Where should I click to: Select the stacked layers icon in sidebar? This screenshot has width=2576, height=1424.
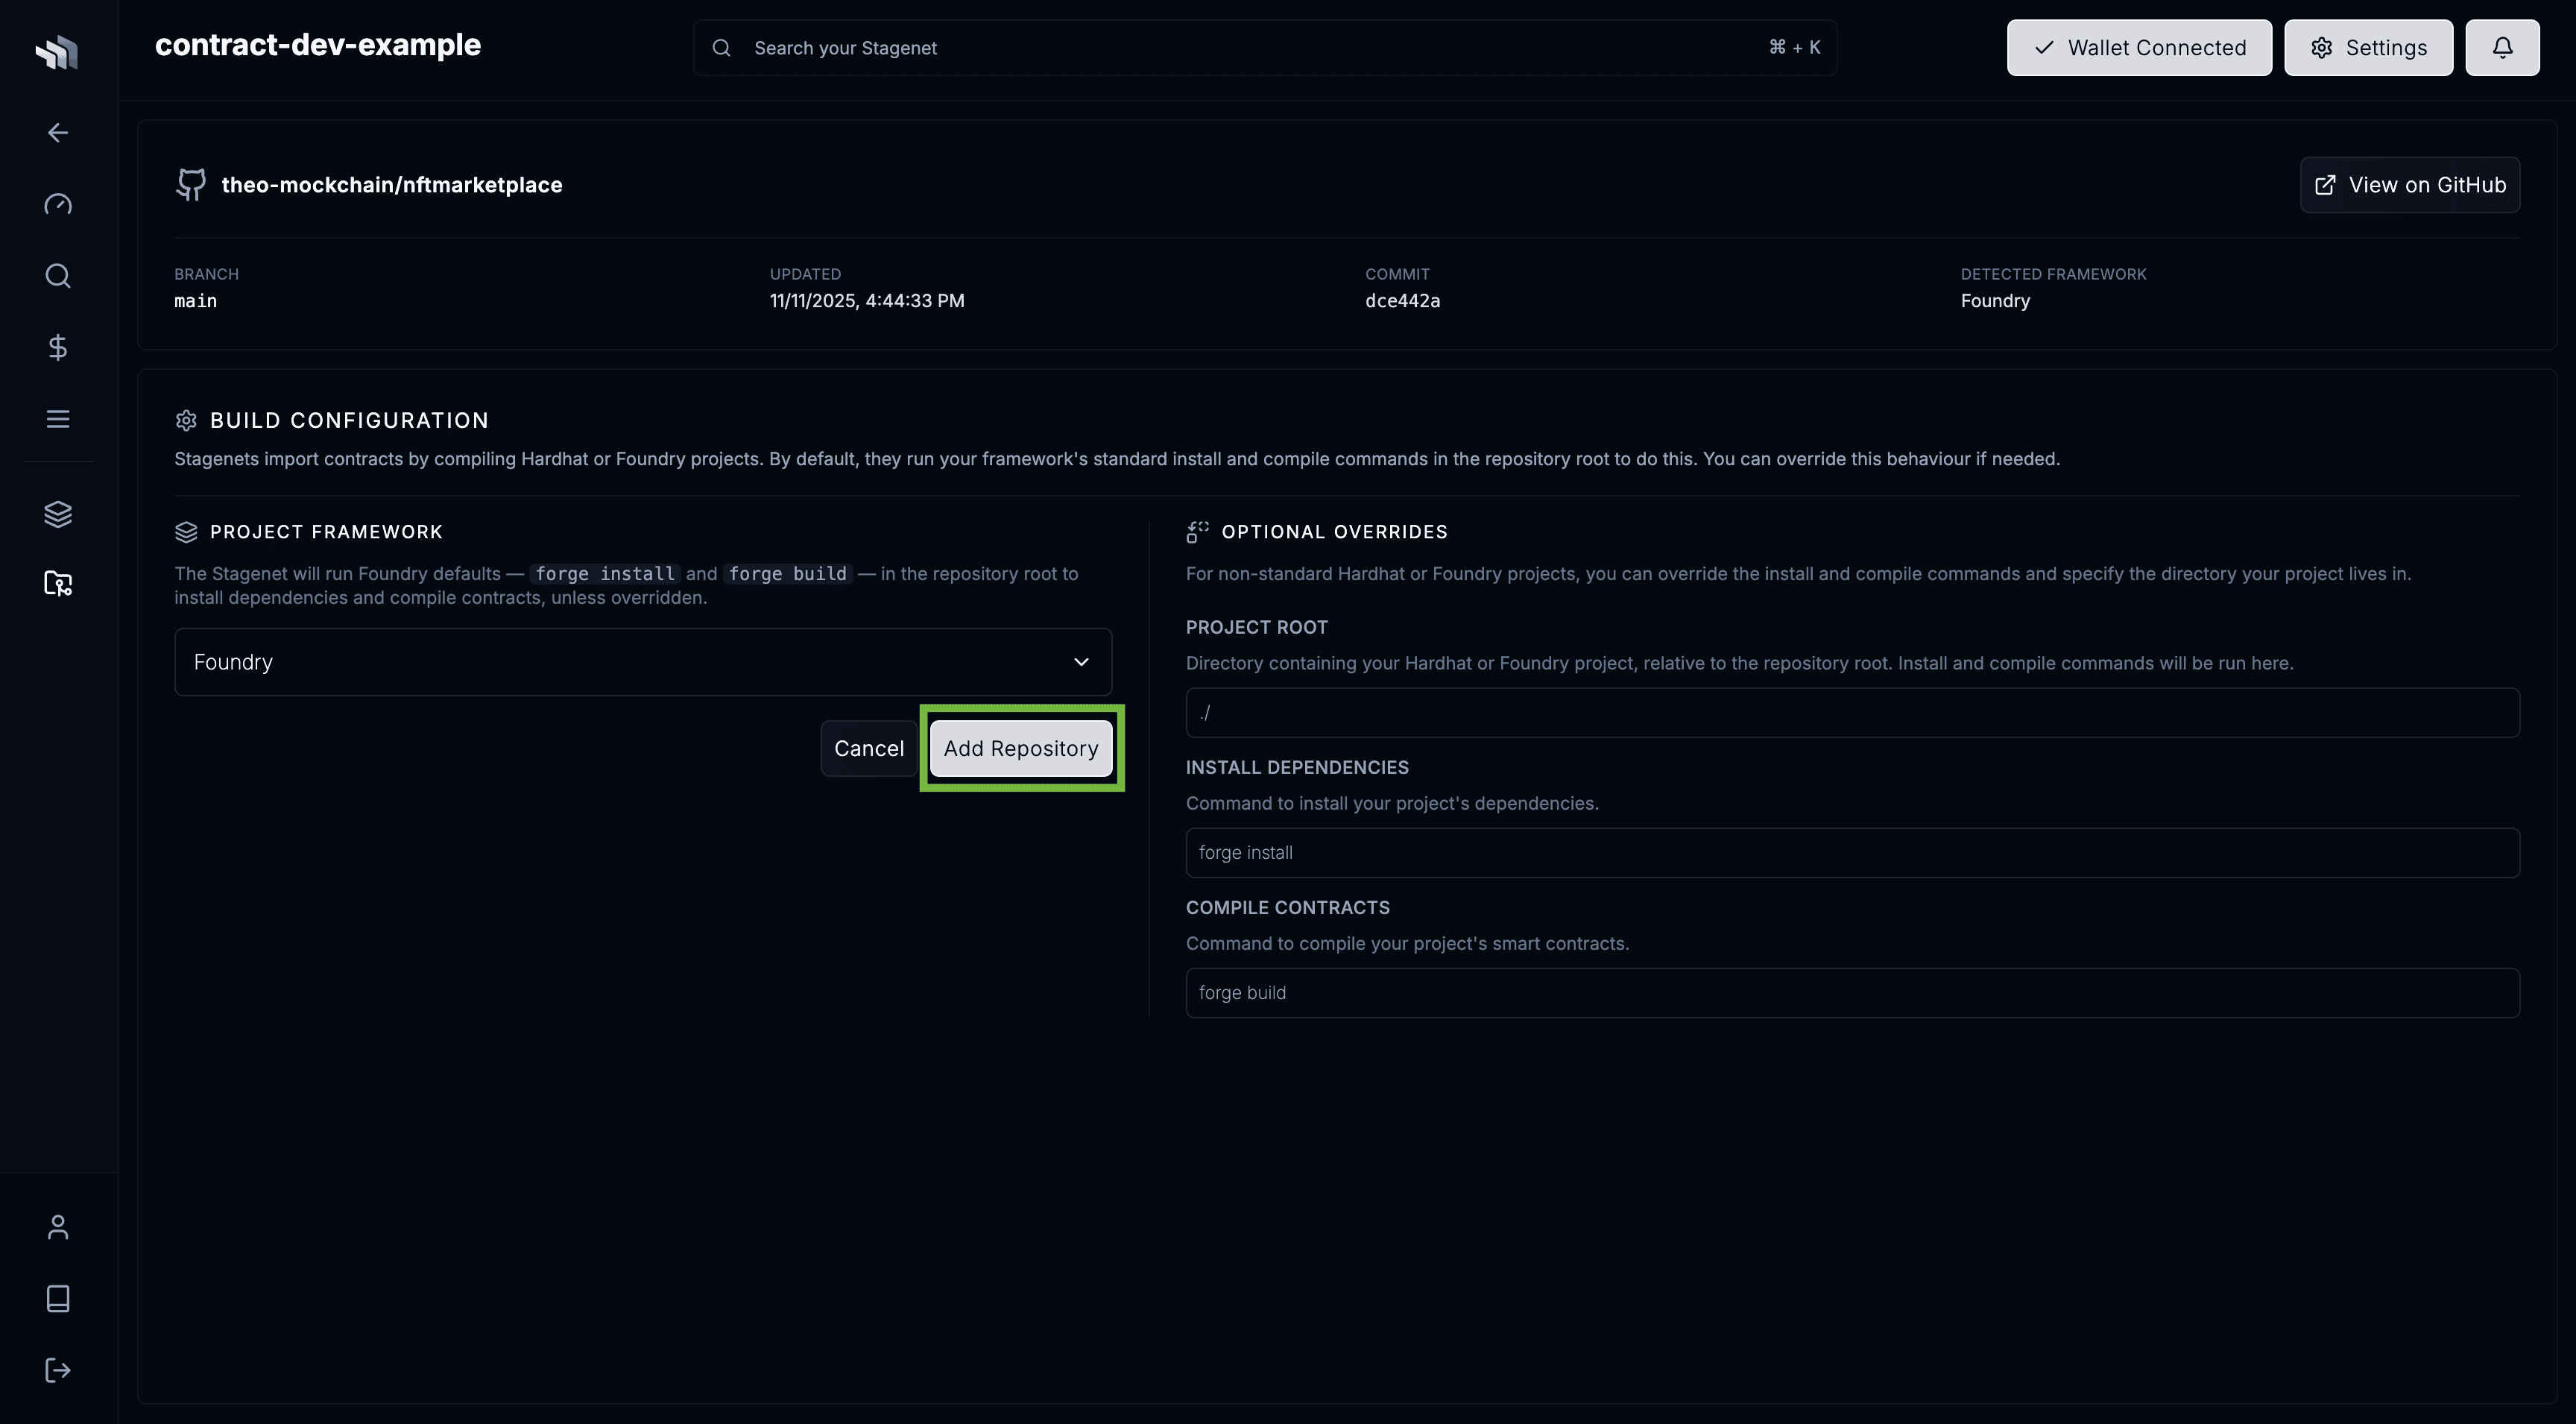tap(57, 514)
